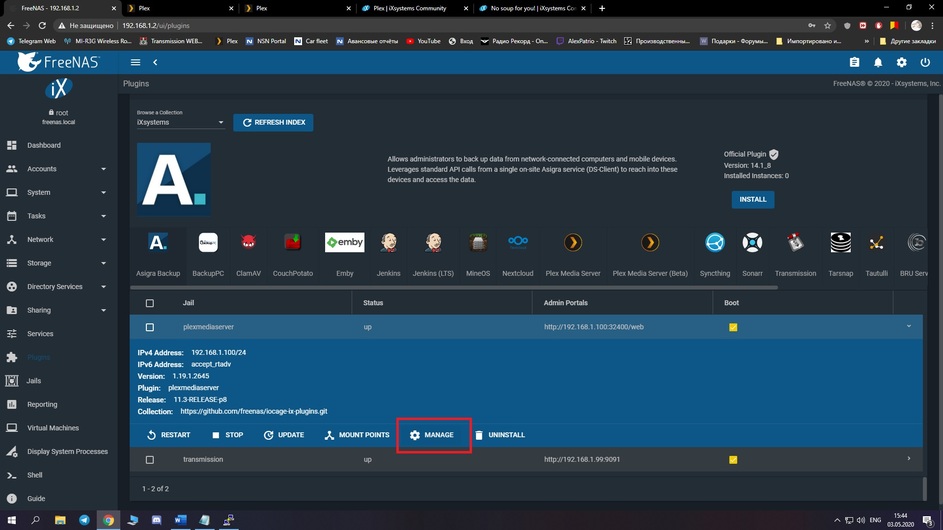Open plexmediaserver admin portal link
Image resolution: width=943 pixels, height=530 pixels.
594,327
